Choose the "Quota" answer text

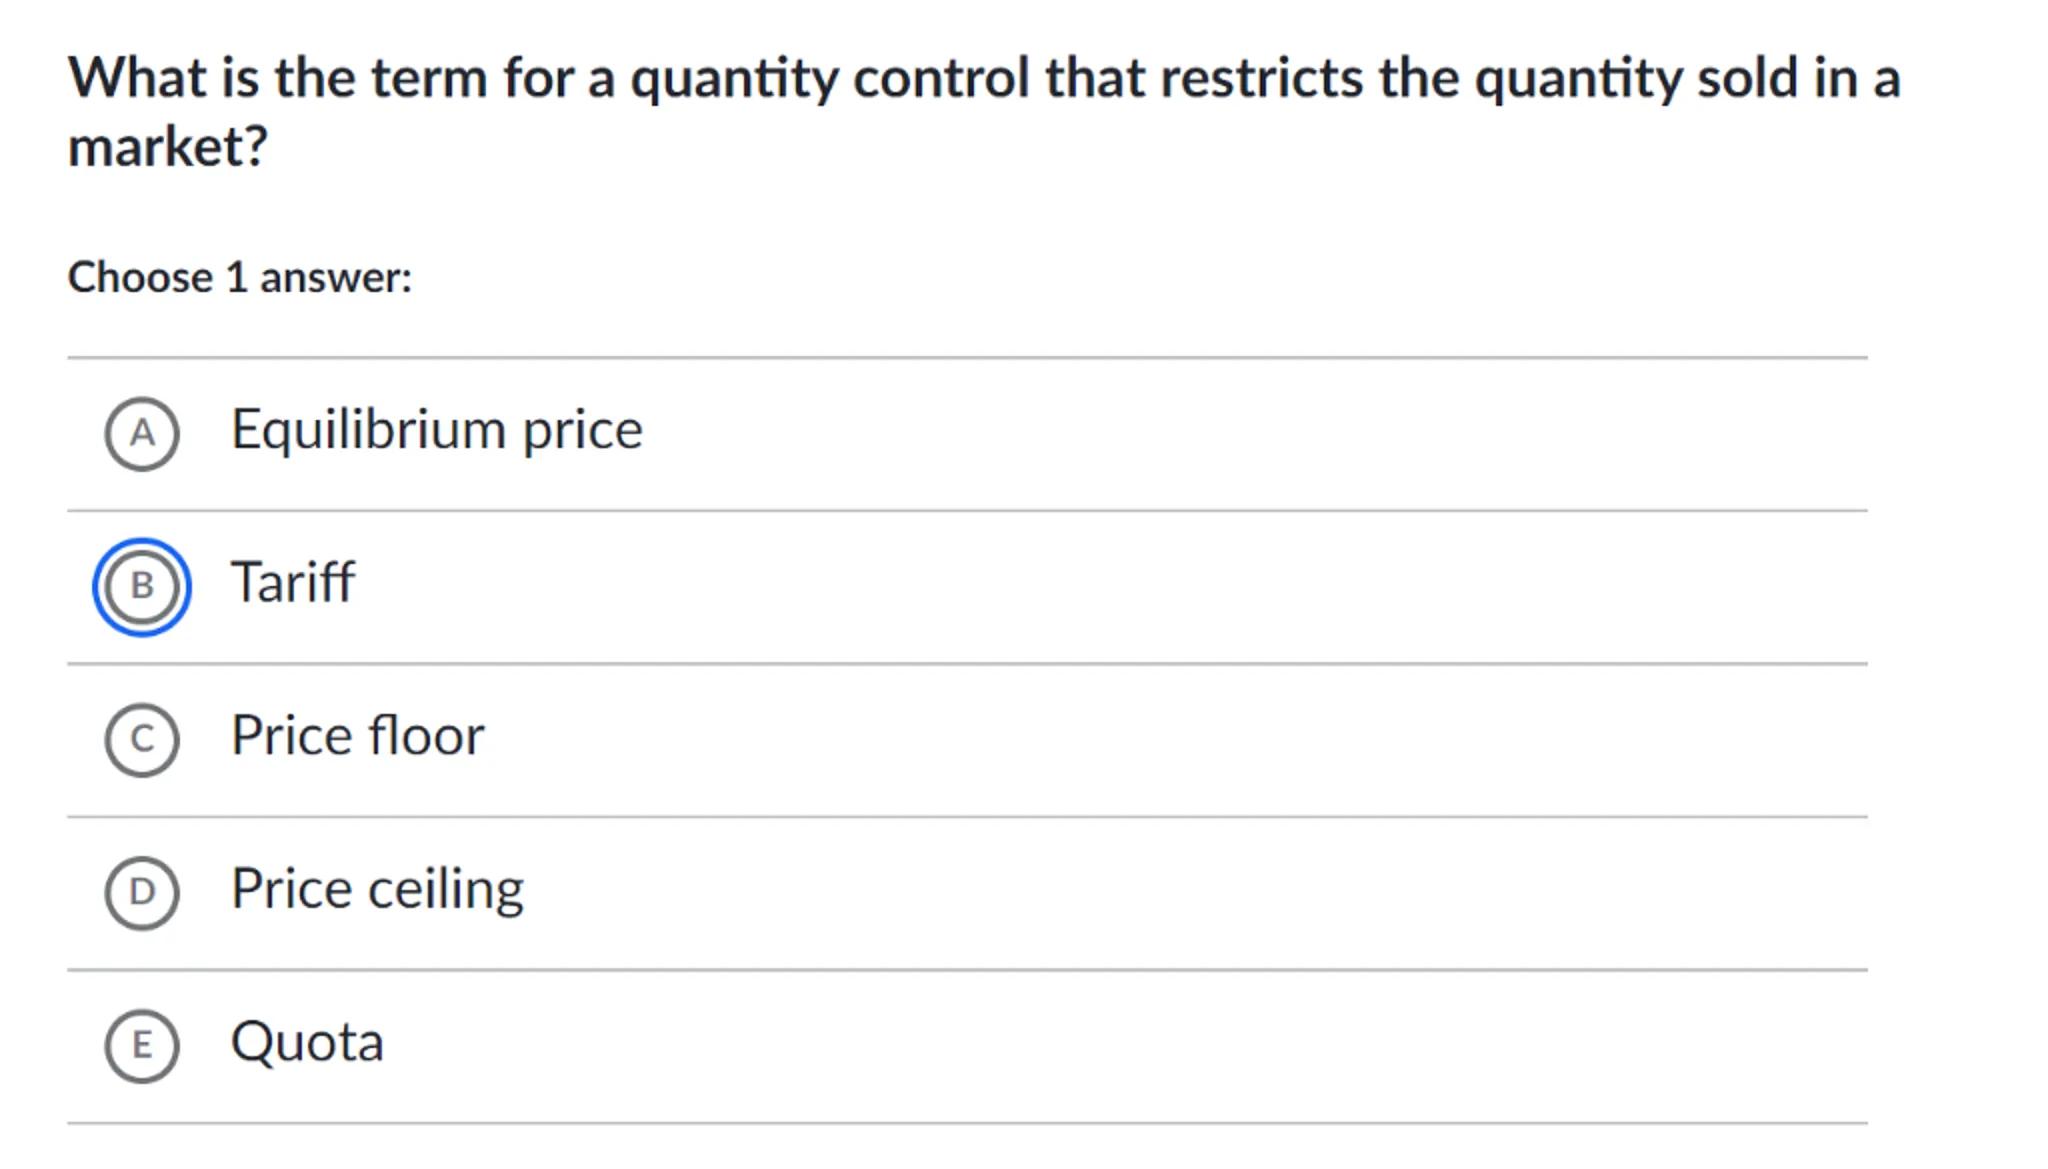[x=307, y=1042]
